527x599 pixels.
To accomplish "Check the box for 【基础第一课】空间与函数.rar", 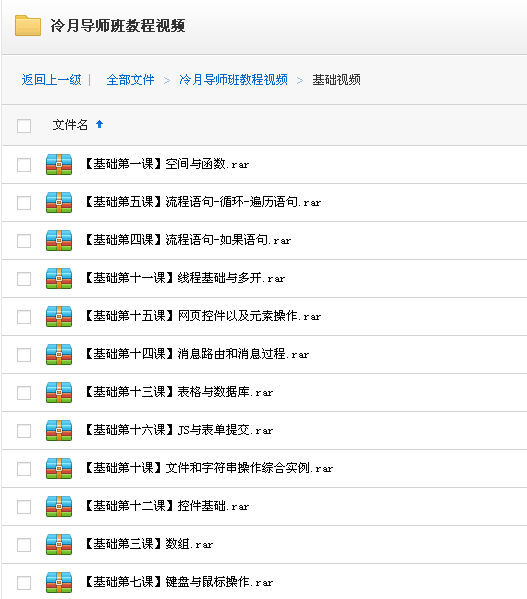I will [24, 165].
